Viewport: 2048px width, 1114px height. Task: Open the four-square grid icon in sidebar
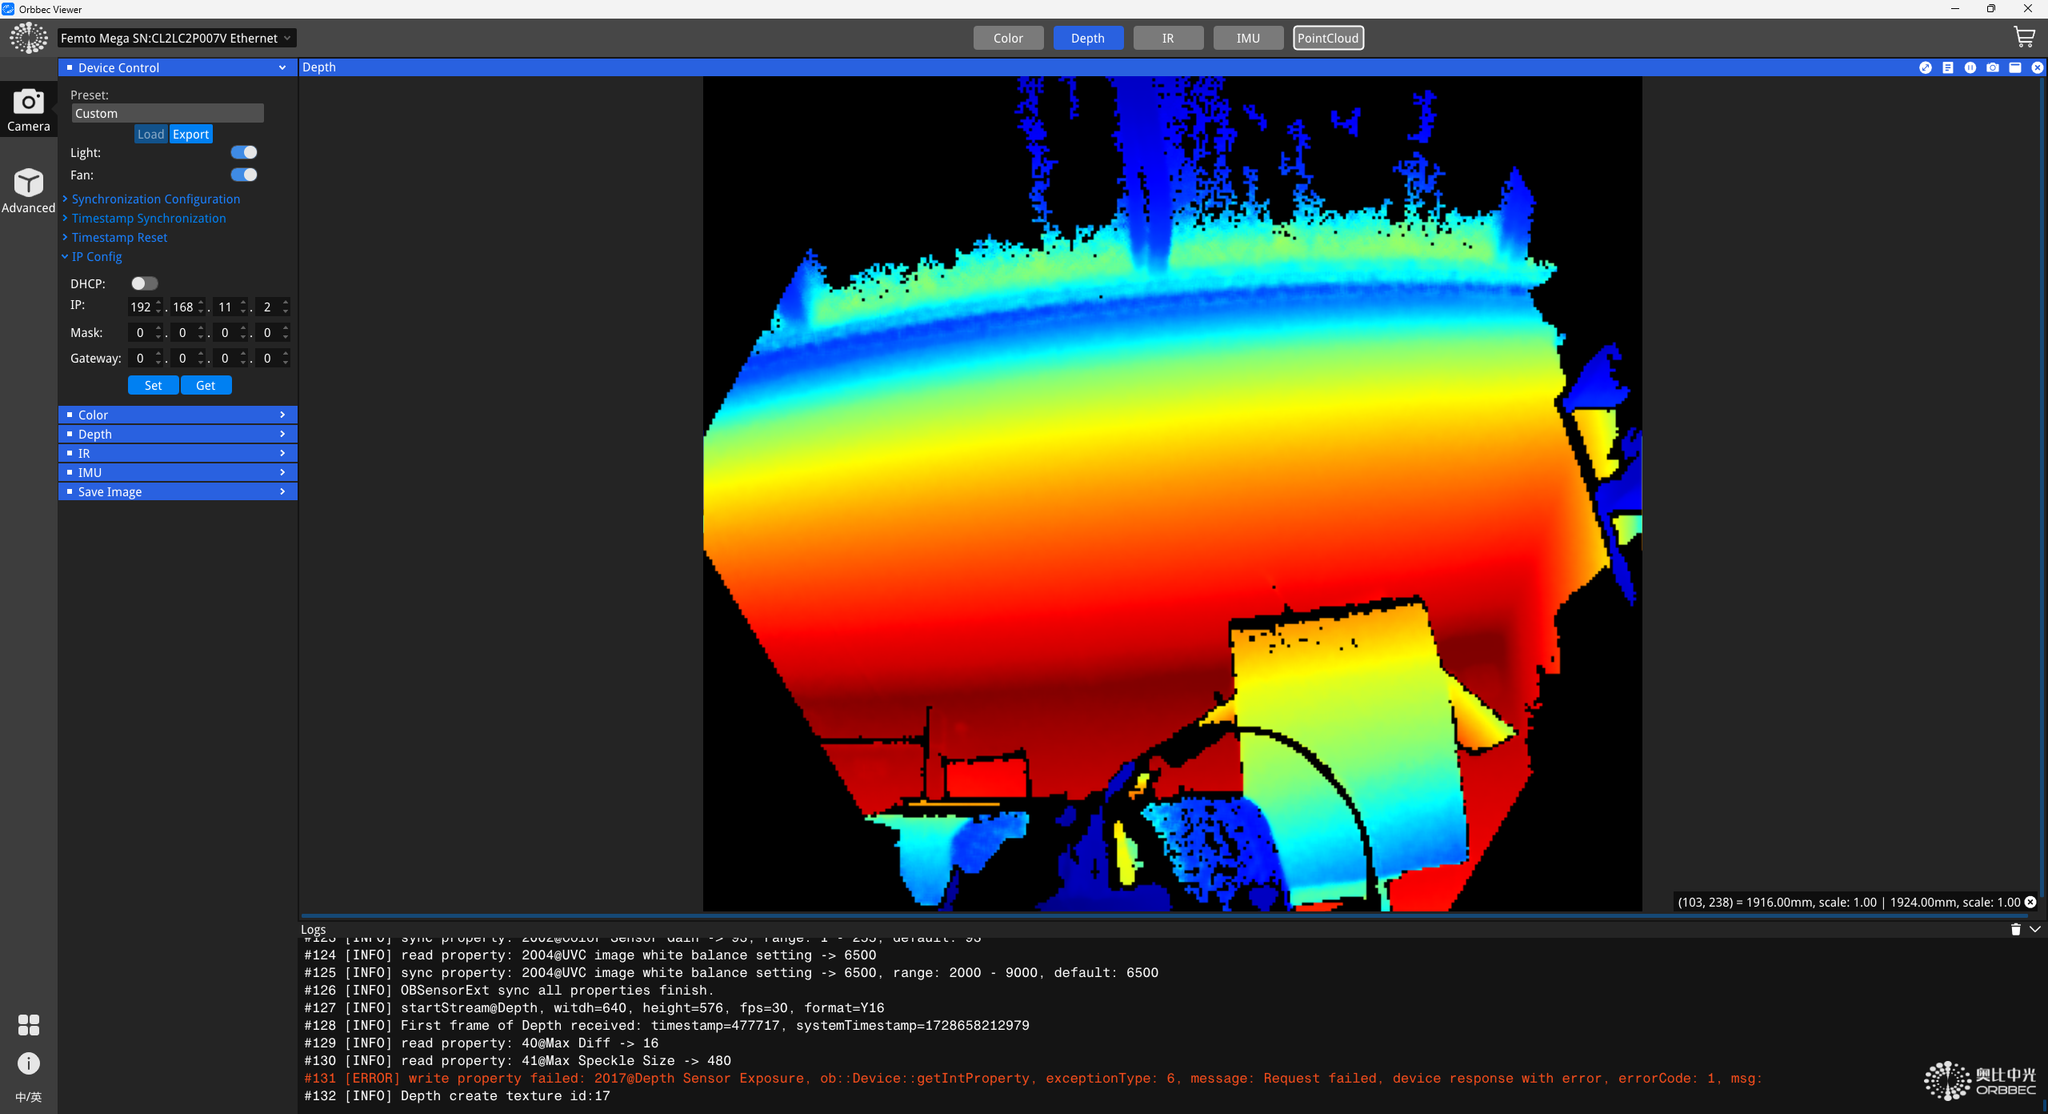click(x=28, y=1025)
